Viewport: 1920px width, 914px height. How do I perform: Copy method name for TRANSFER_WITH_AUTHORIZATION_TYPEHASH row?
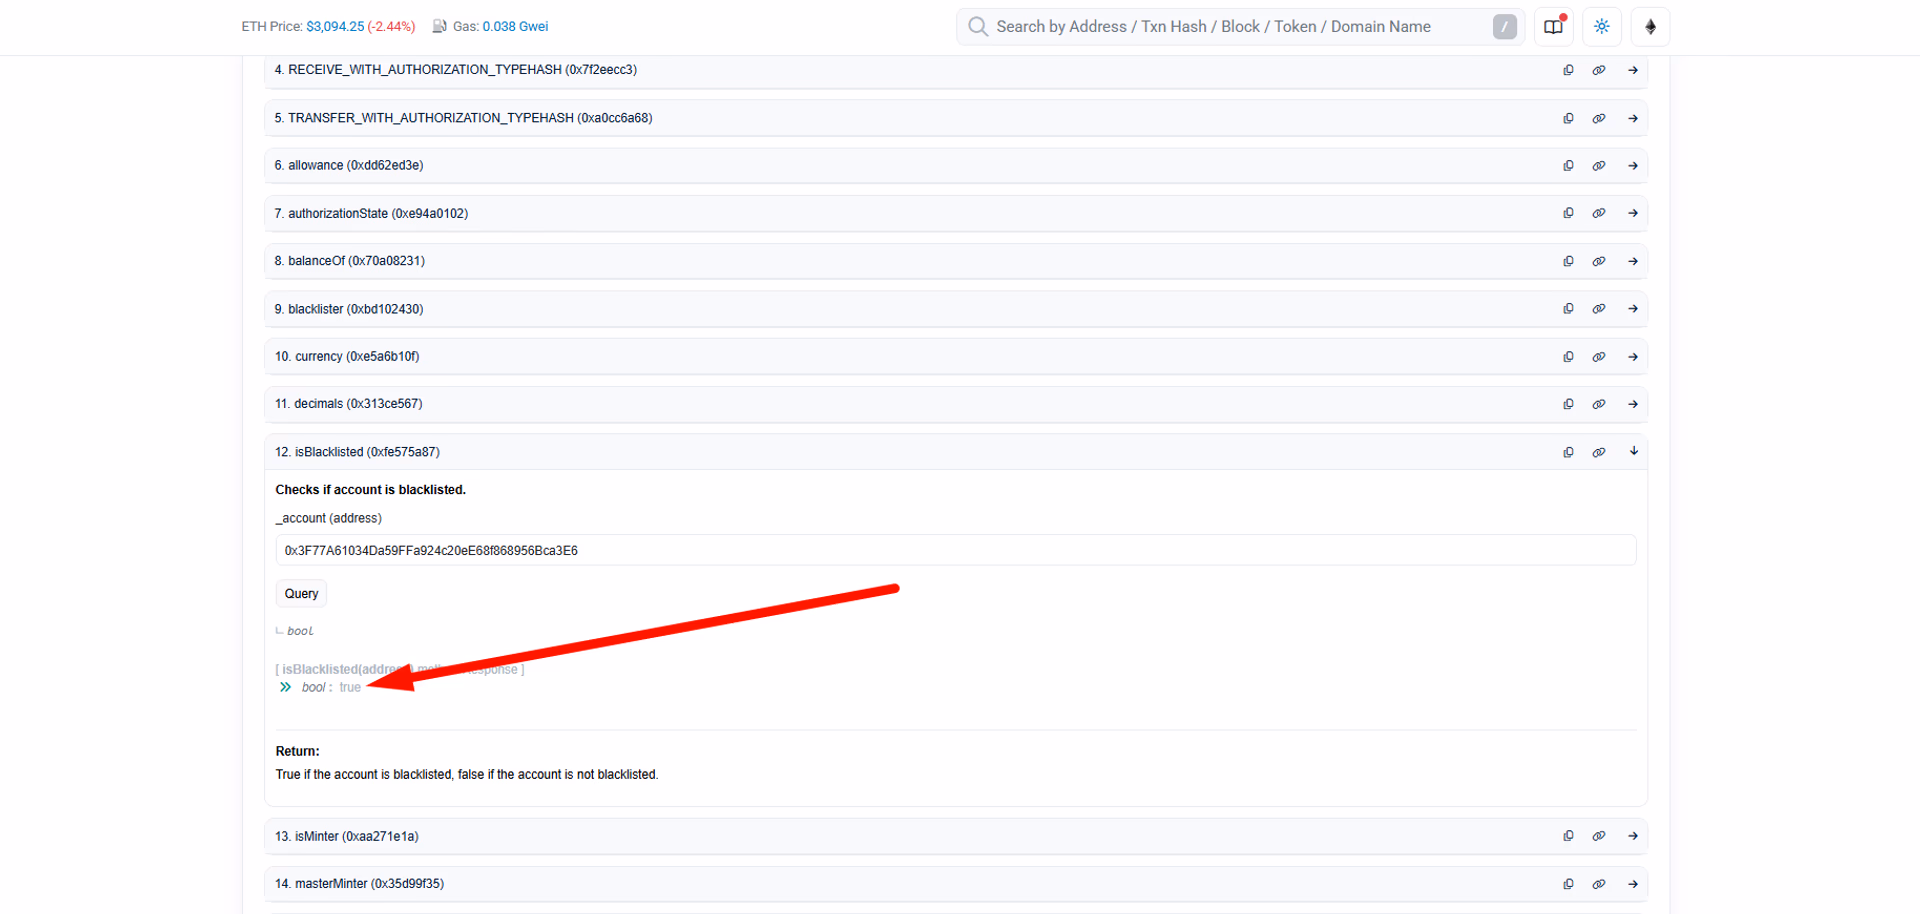click(x=1568, y=118)
